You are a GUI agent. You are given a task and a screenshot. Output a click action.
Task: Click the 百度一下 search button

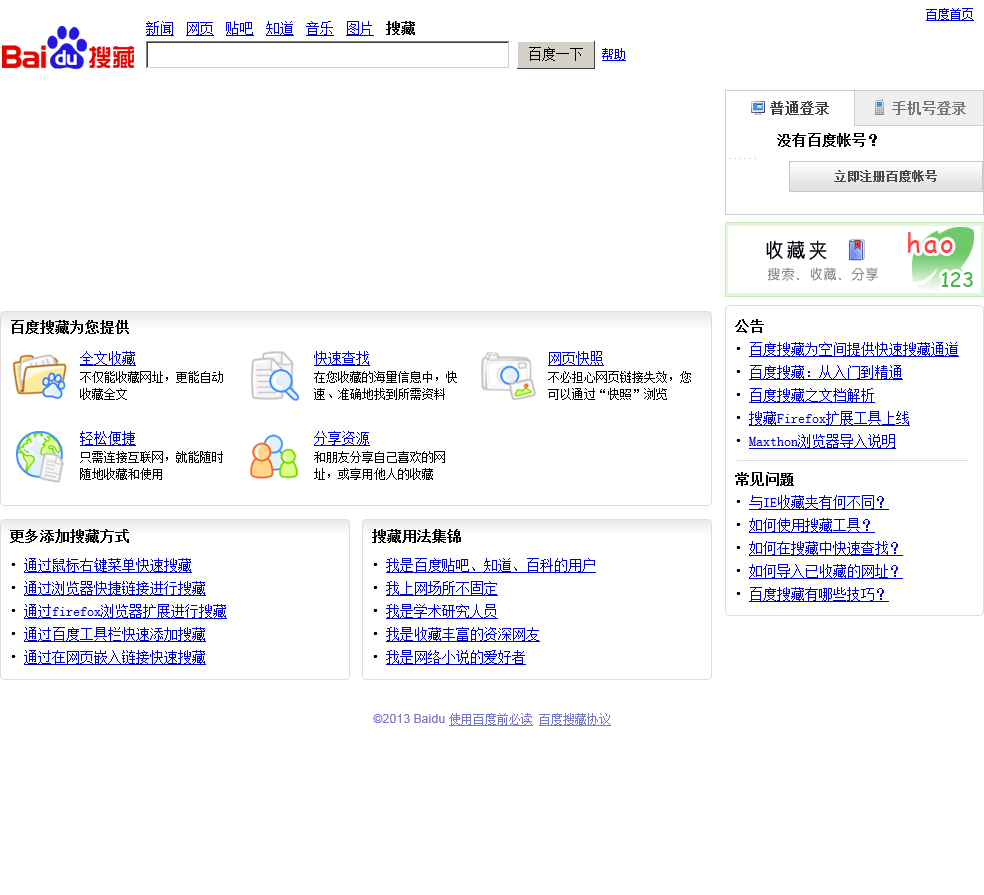tap(555, 55)
